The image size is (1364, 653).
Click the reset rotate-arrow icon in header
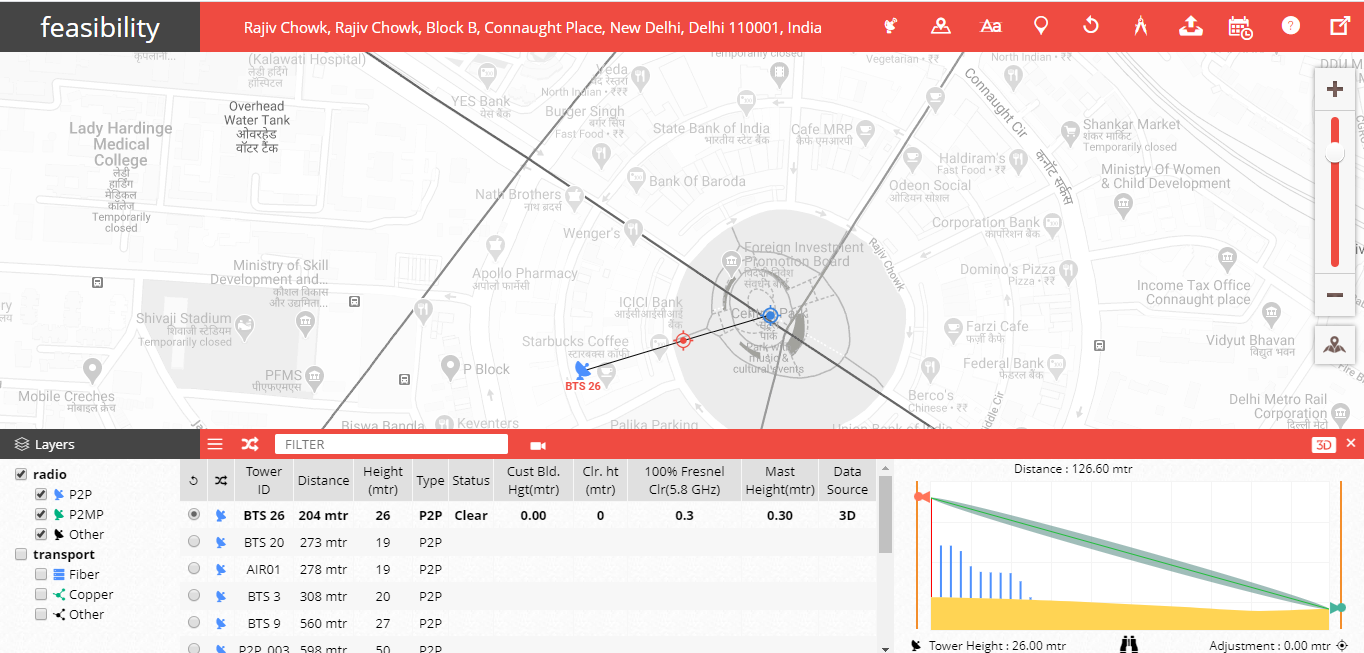pyautogui.click(x=1091, y=26)
